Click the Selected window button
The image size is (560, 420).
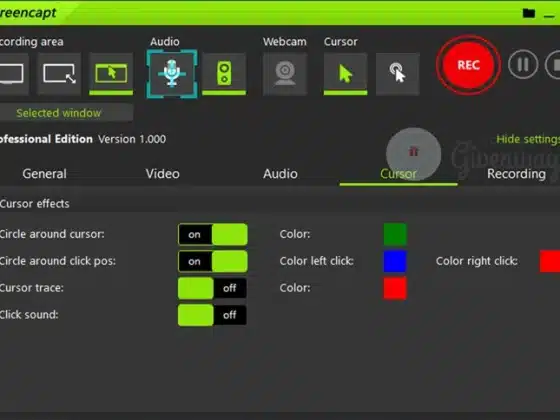[x=66, y=113]
